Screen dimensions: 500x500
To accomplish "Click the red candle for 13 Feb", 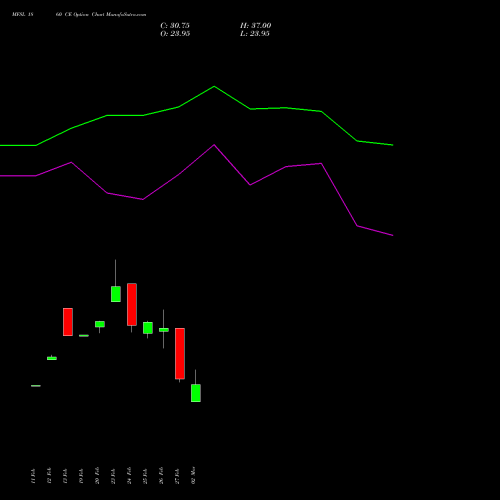I will click(x=68, y=322).
